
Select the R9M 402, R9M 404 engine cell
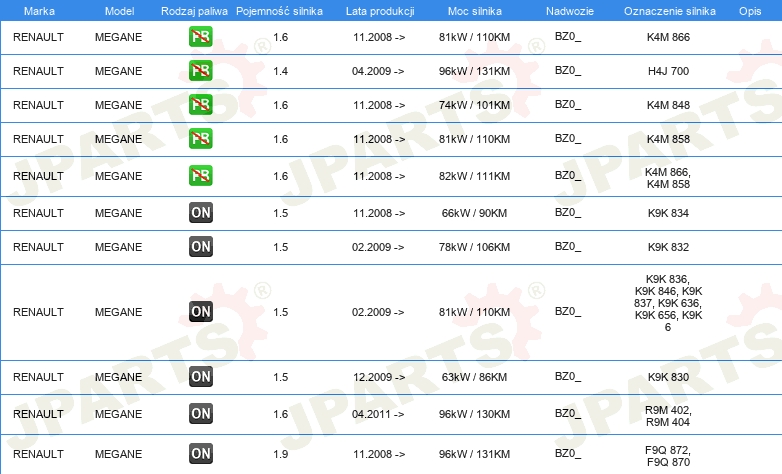[668, 416]
